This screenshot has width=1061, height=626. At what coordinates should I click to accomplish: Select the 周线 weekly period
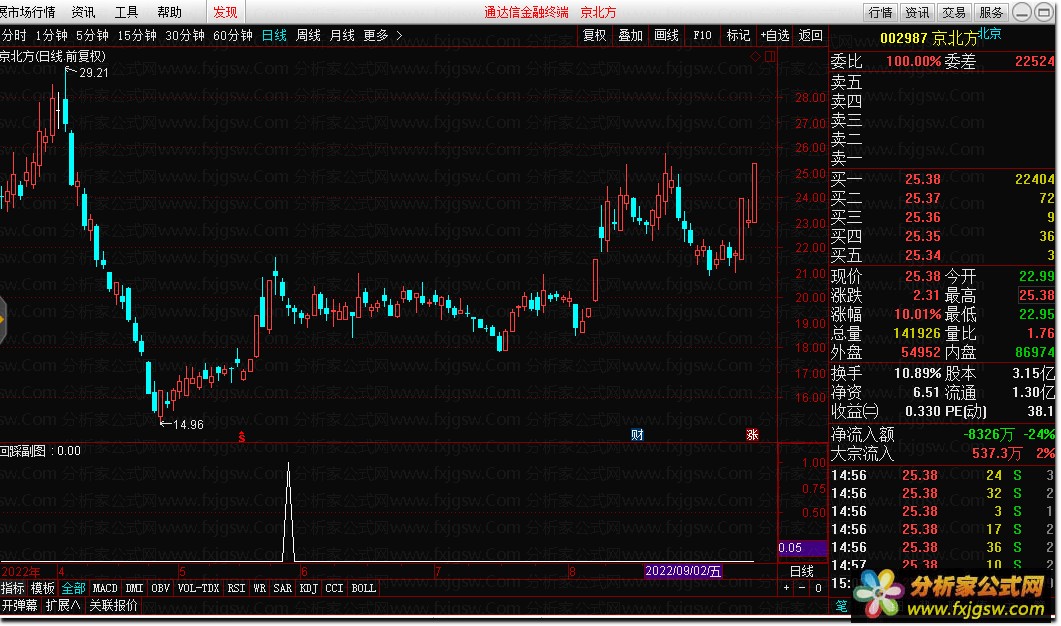pos(309,35)
